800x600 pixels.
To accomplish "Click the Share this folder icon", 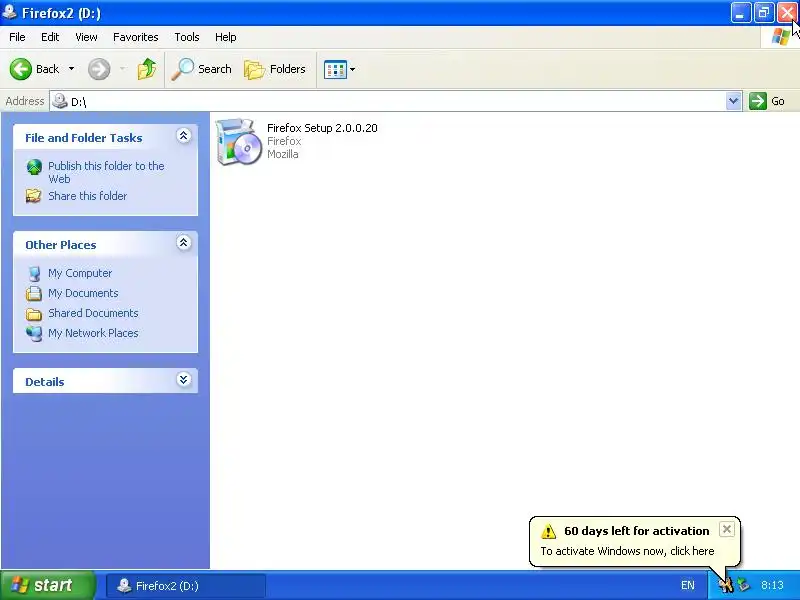I will tap(34, 196).
